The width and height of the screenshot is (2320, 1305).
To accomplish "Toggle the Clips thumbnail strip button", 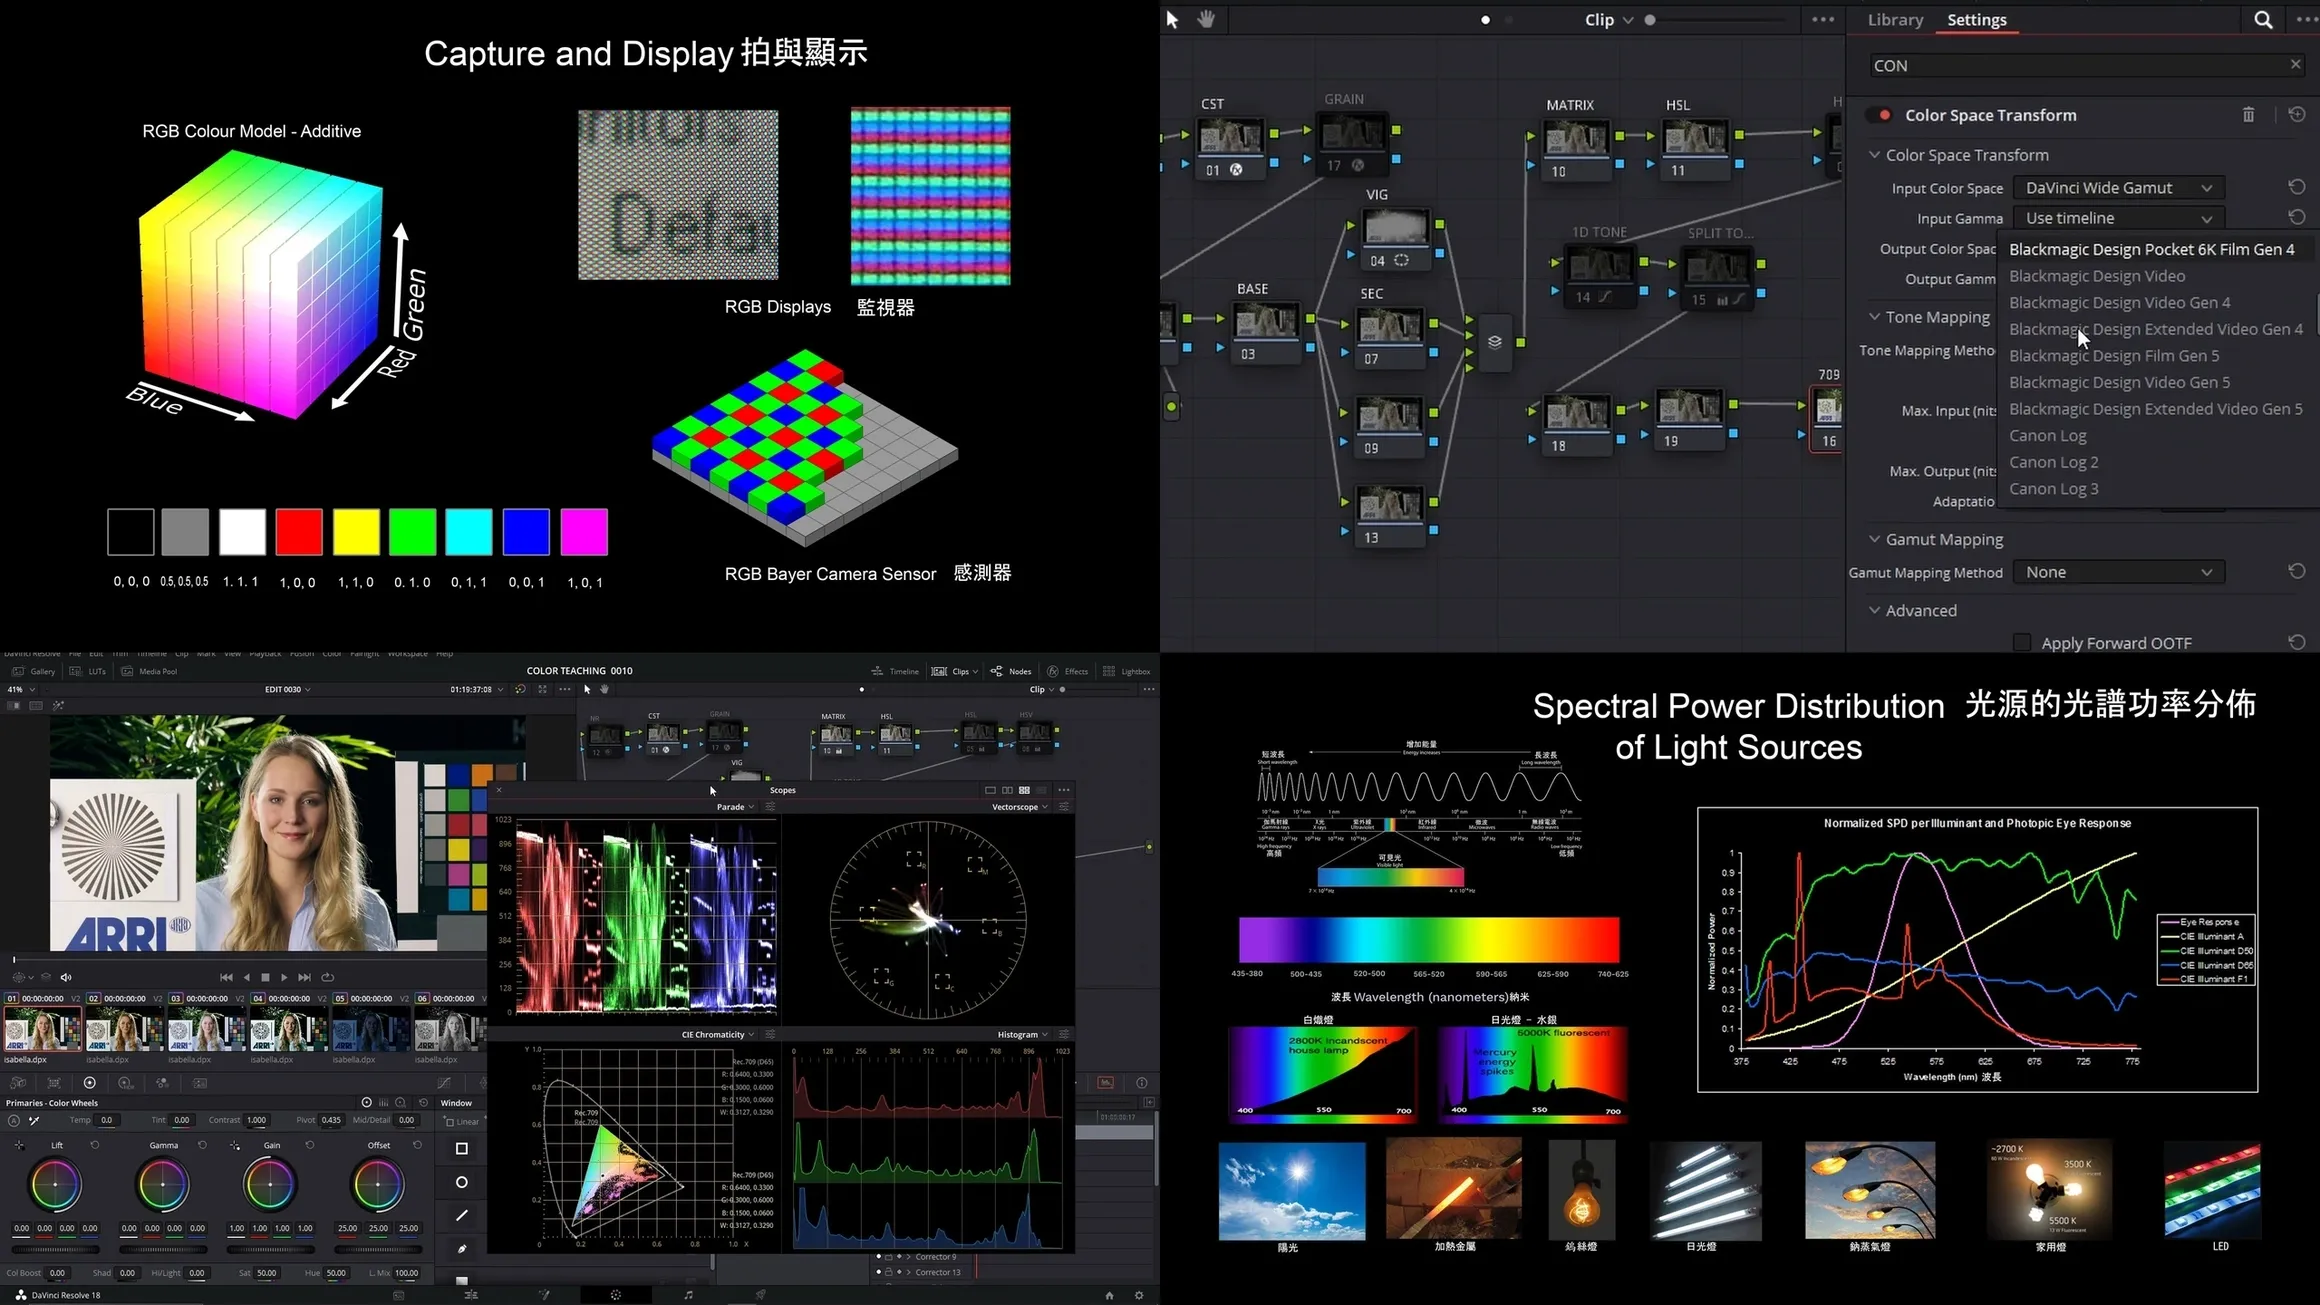I will [x=954, y=671].
